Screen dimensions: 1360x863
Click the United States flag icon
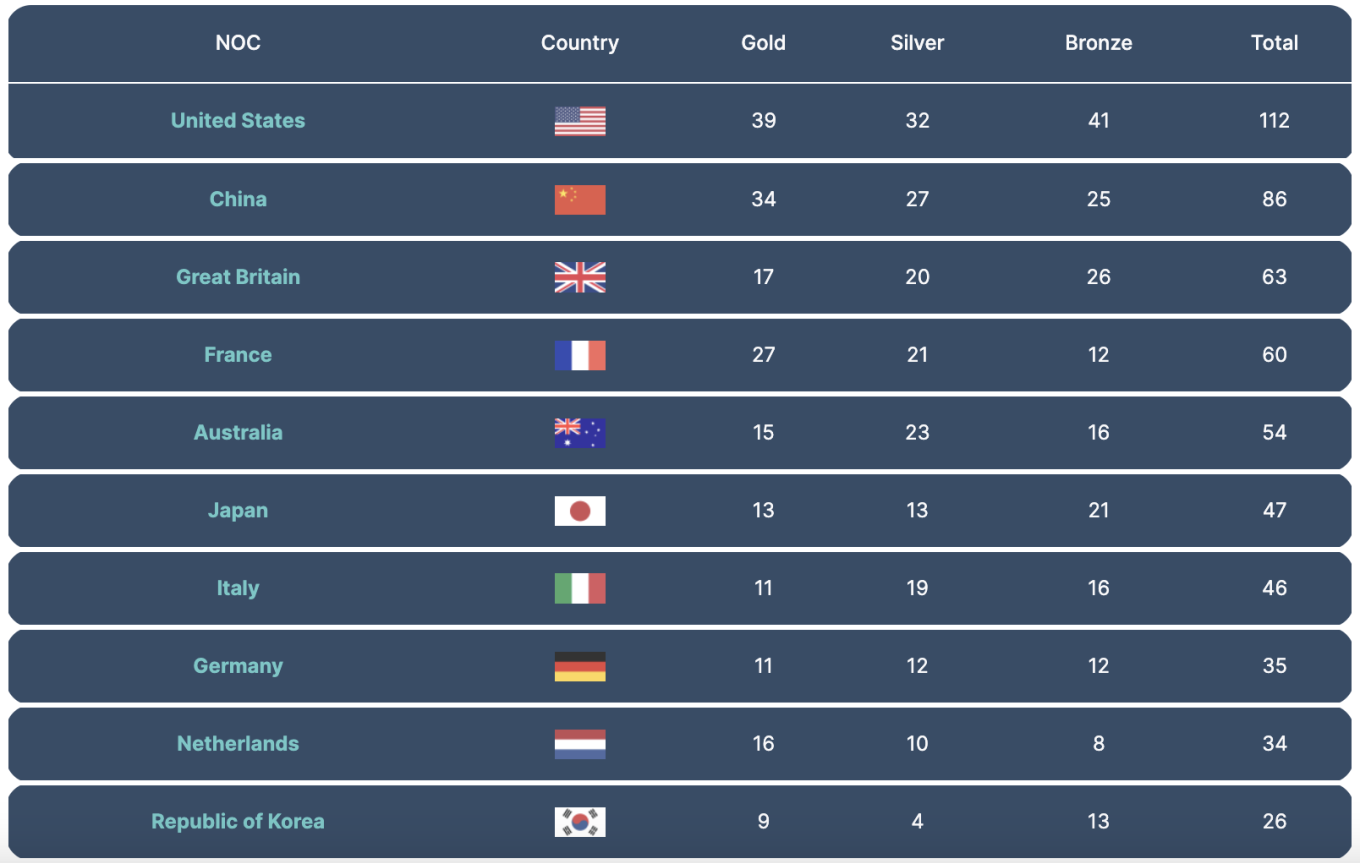pyautogui.click(x=580, y=121)
